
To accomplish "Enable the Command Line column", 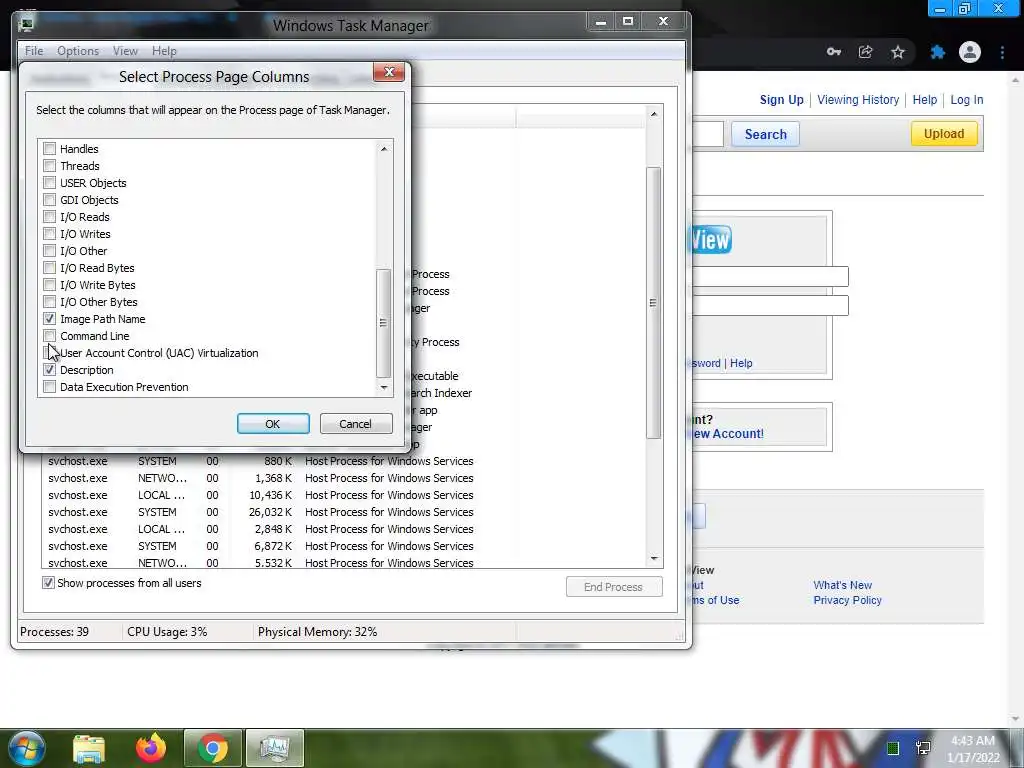I will [50, 336].
